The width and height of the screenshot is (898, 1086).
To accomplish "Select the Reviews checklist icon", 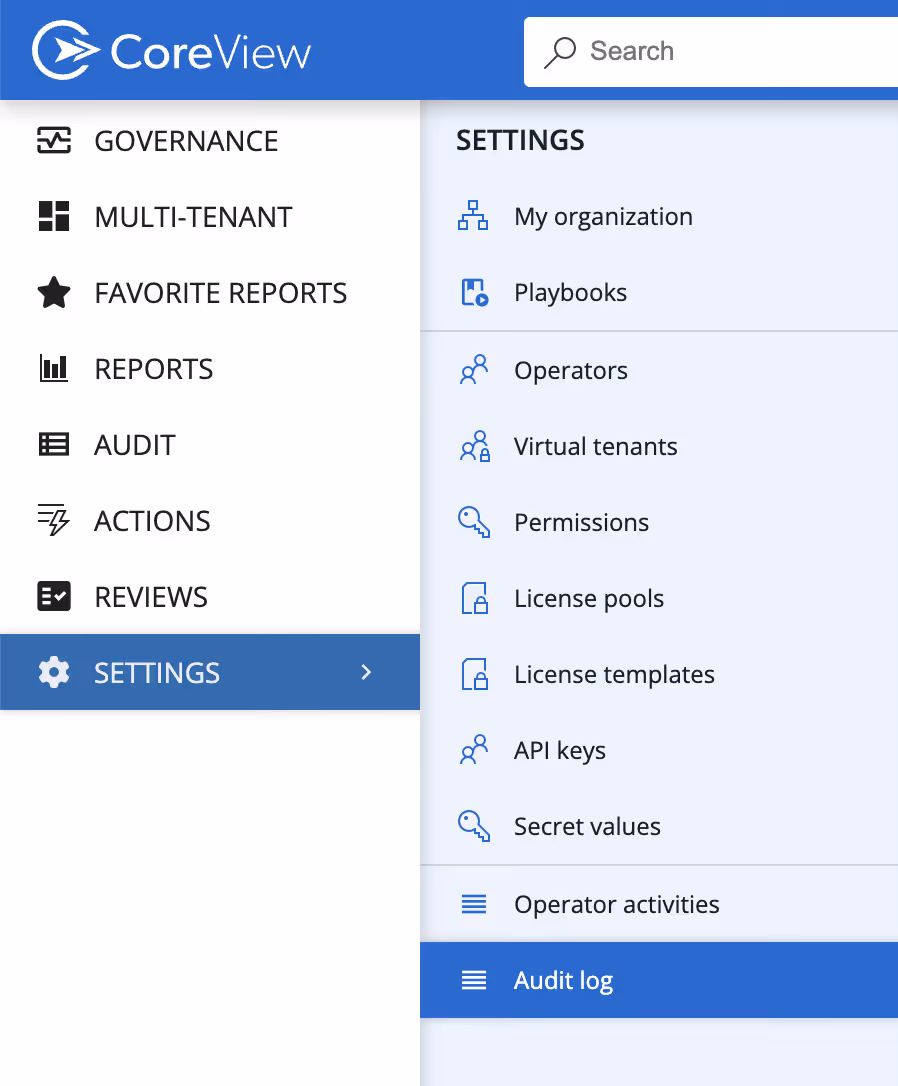I will click(x=54, y=597).
